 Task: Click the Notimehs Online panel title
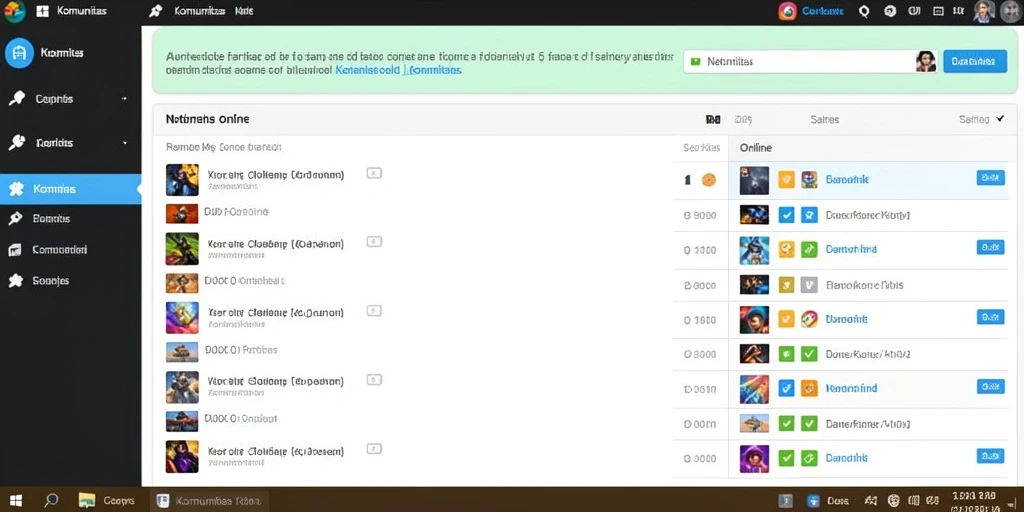click(x=208, y=120)
